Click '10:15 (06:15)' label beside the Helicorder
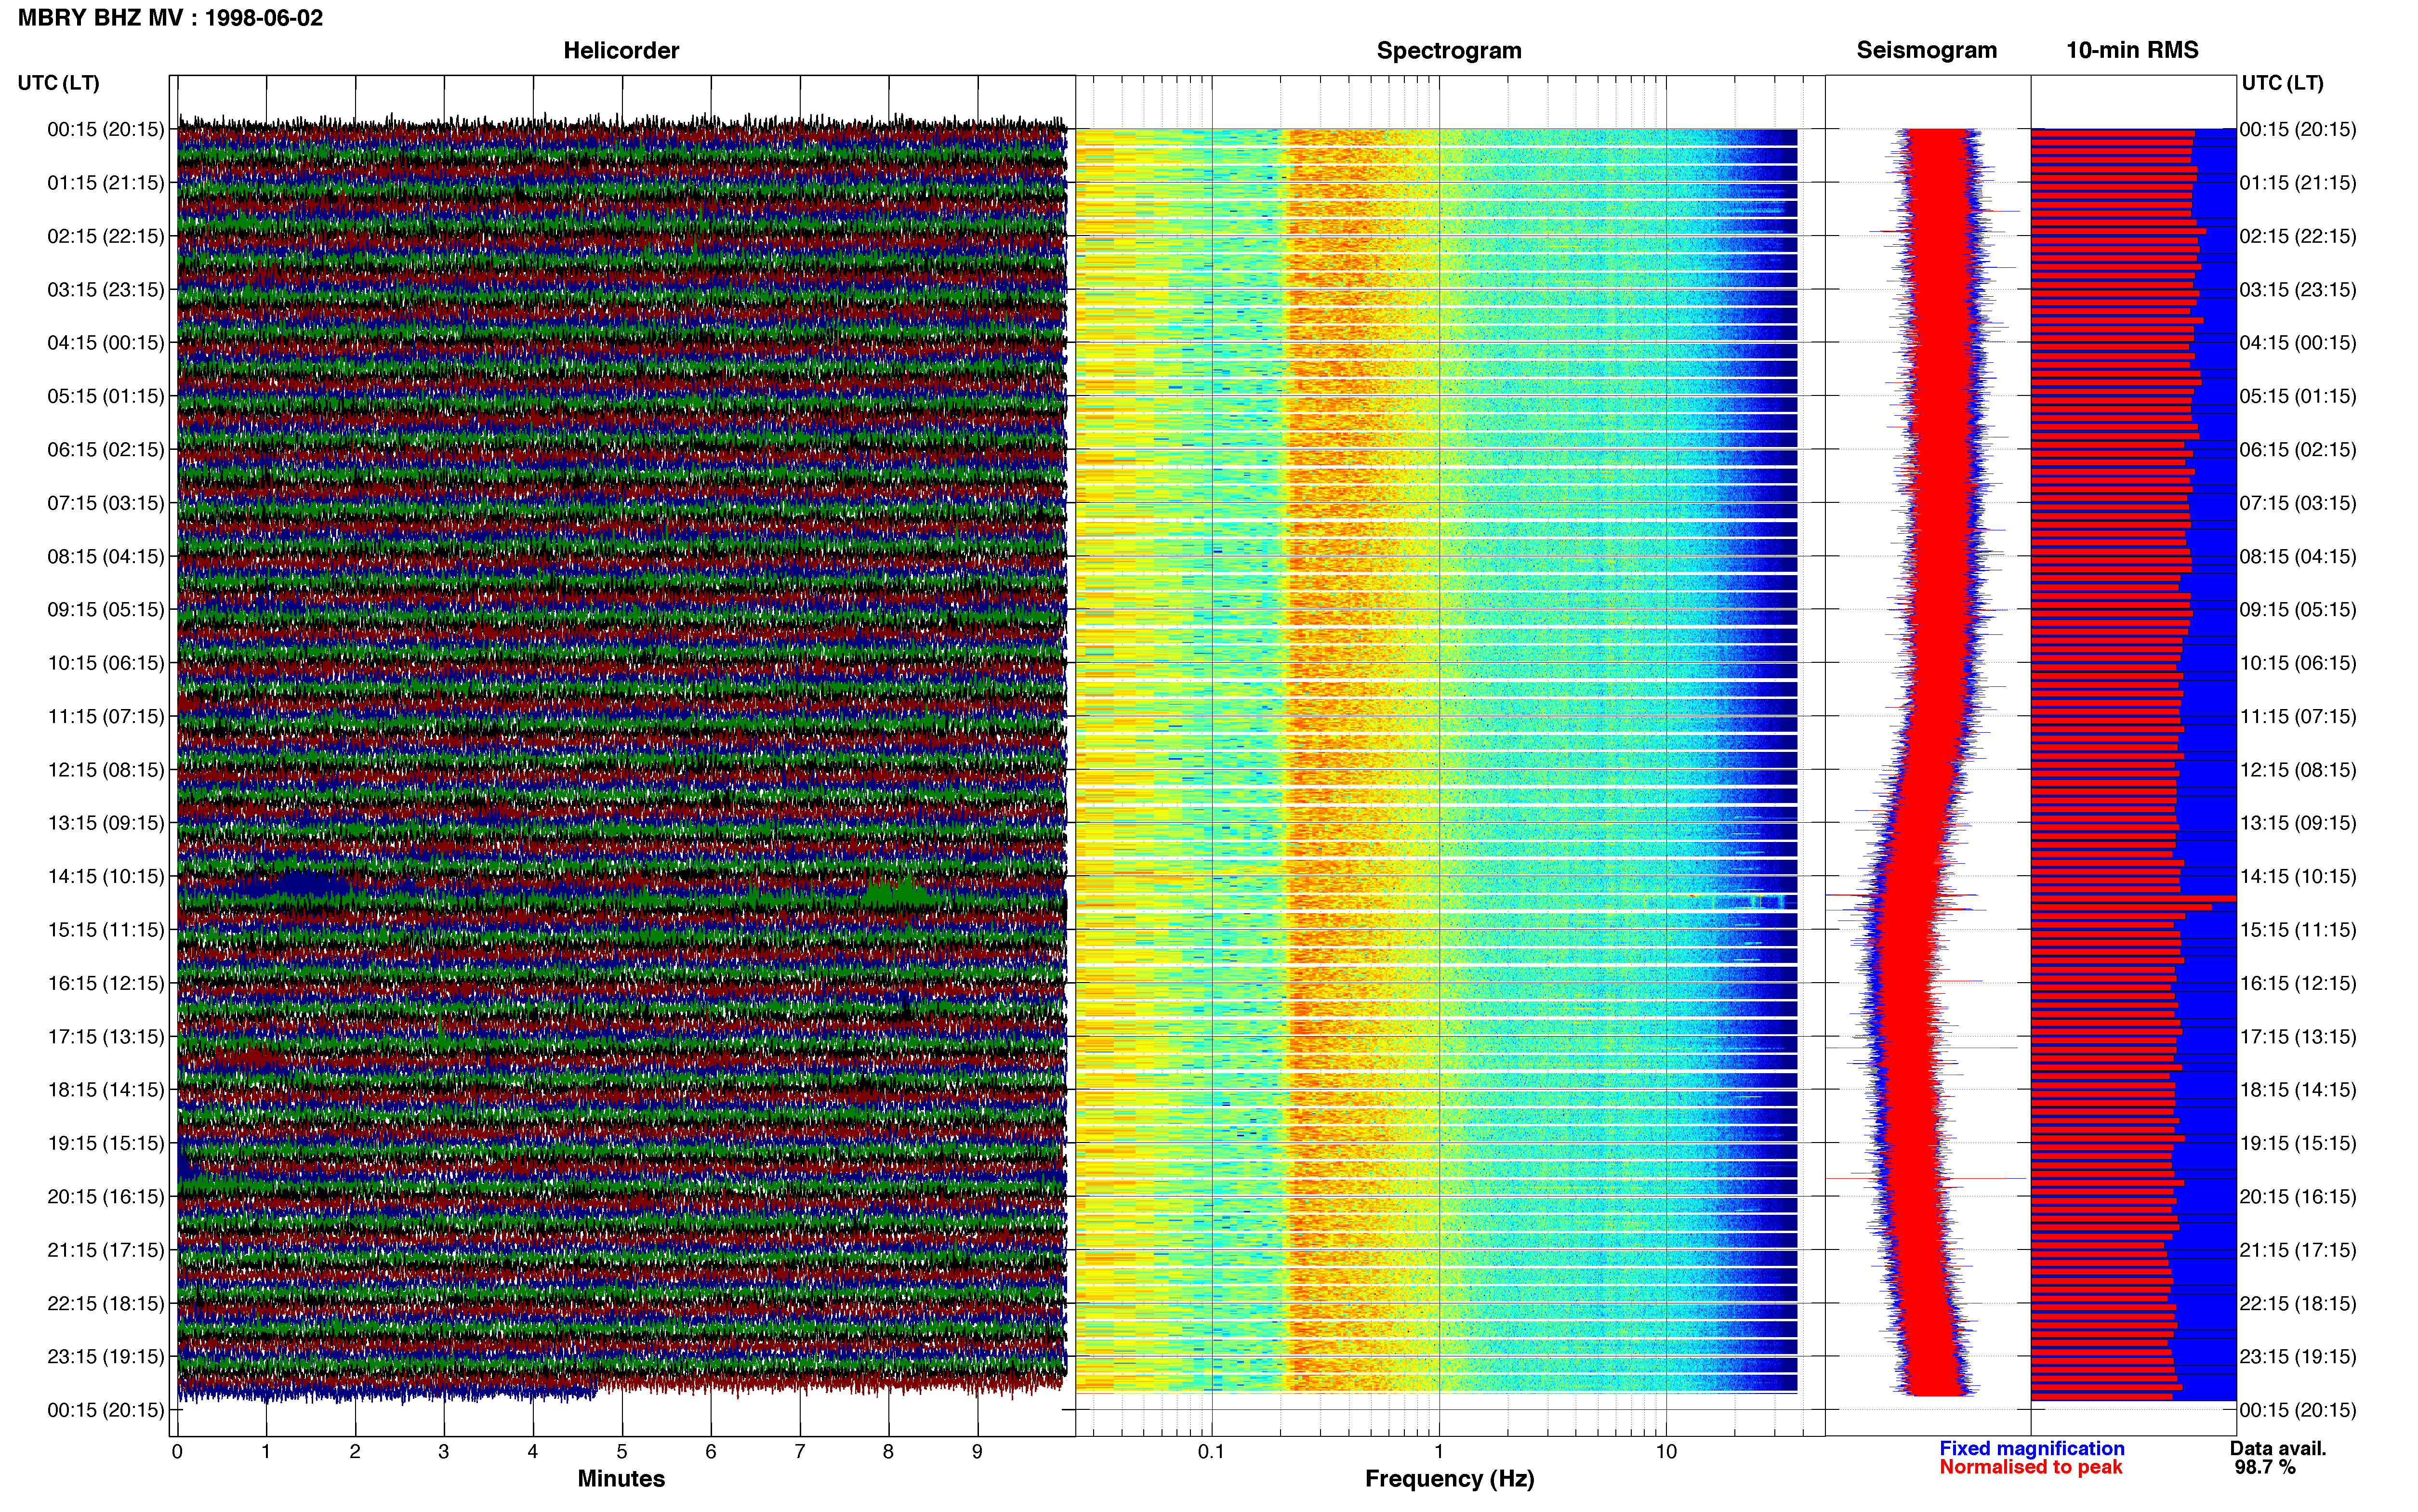The image size is (2418, 1512). click(x=106, y=663)
